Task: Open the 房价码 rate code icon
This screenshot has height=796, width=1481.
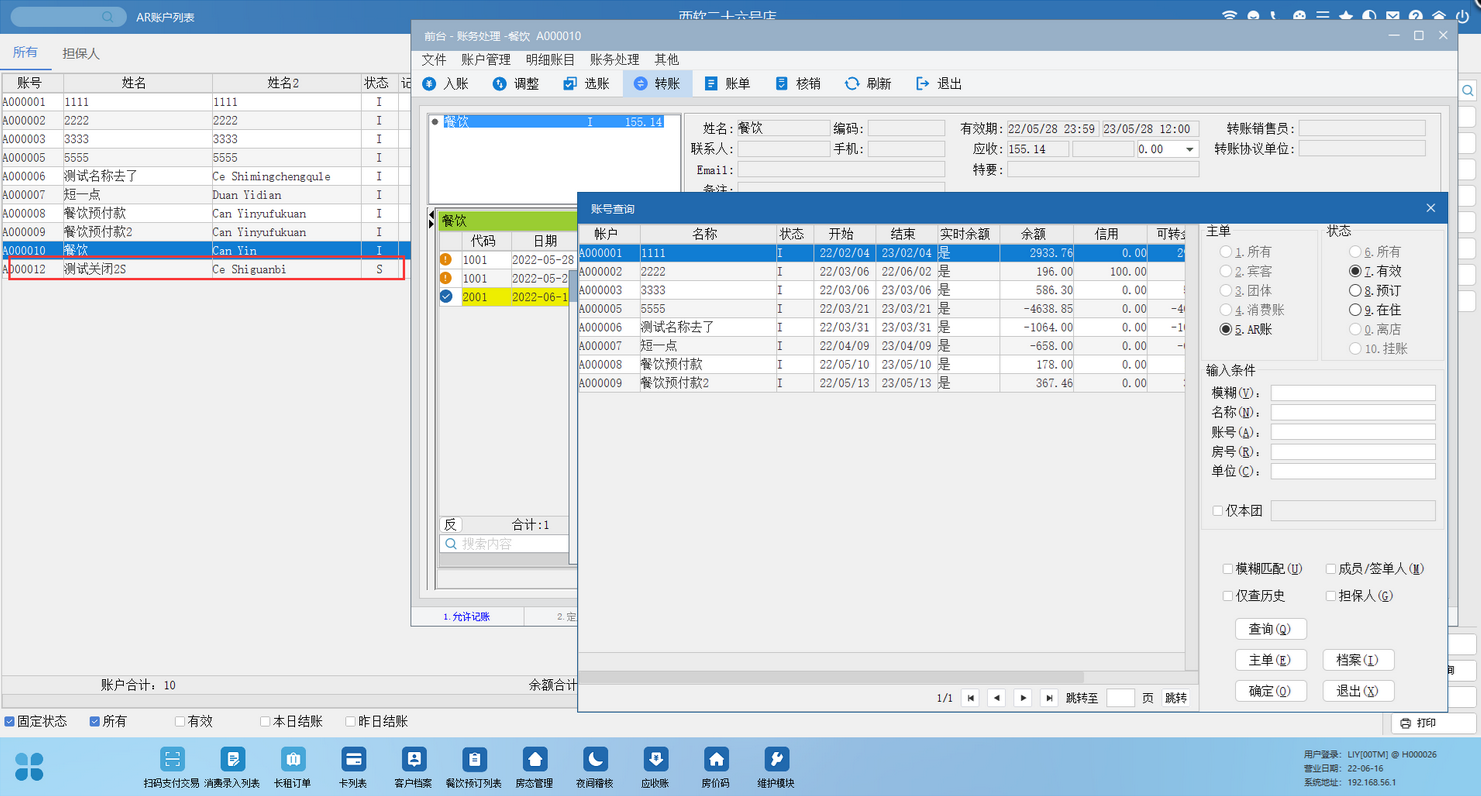Action: (x=715, y=759)
